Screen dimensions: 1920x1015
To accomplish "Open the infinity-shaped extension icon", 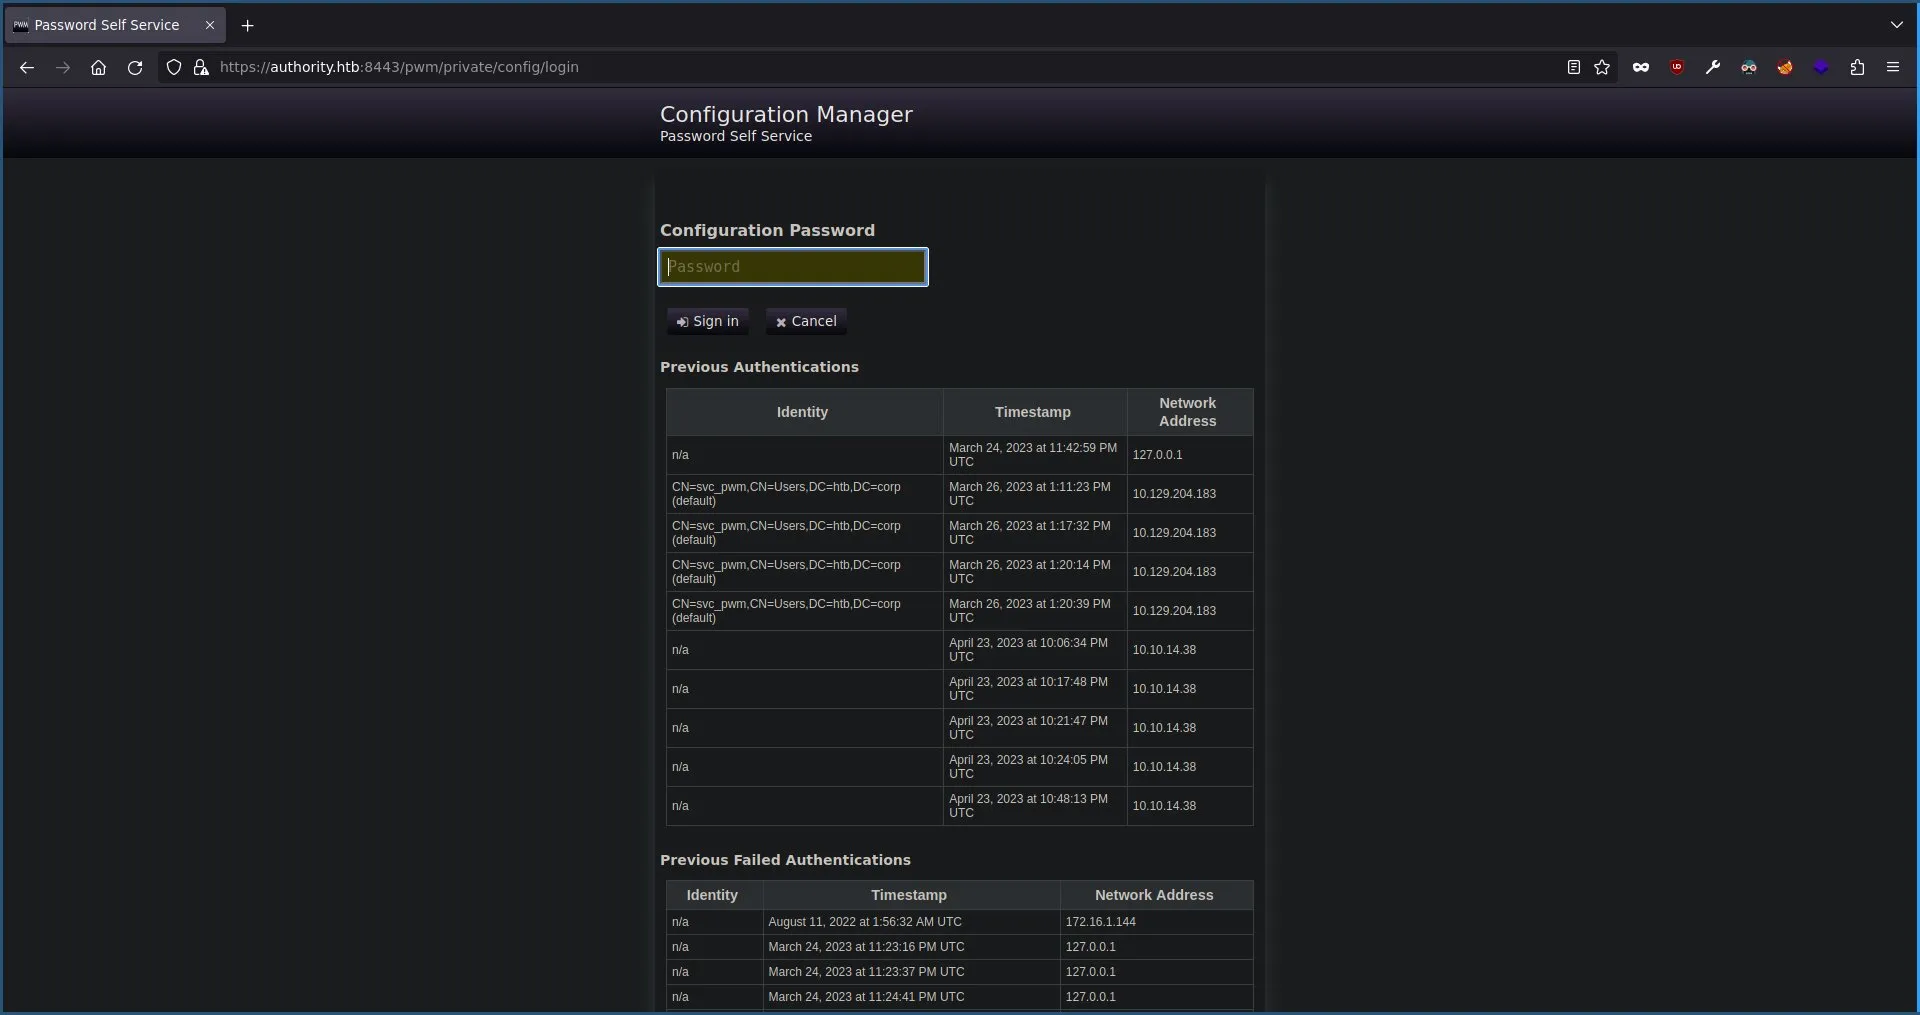I will (1641, 67).
